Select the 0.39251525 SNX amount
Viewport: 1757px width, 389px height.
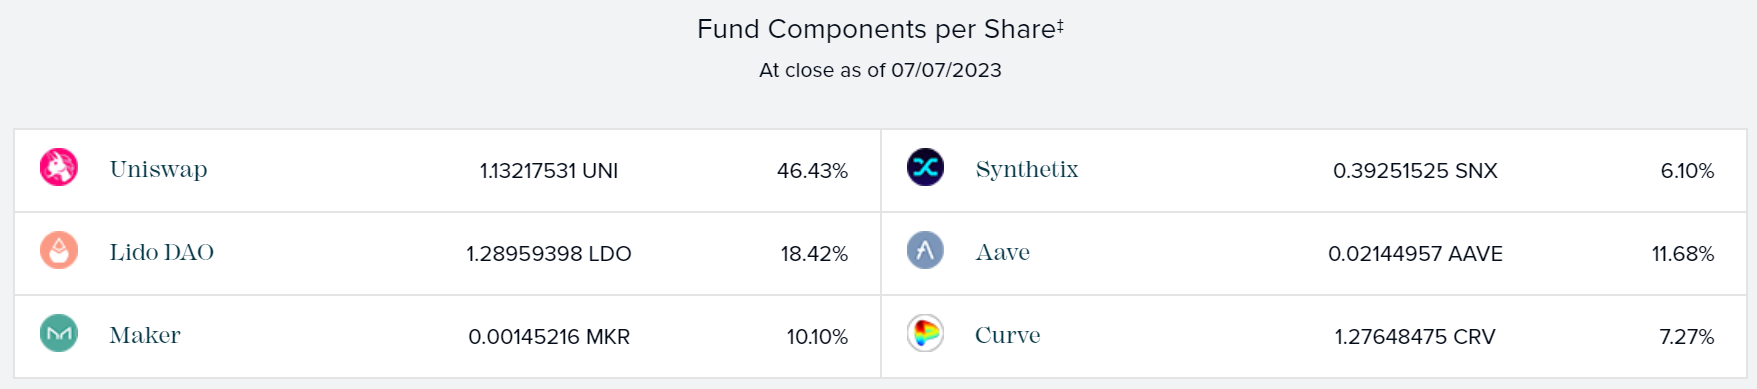tap(1415, 171)
